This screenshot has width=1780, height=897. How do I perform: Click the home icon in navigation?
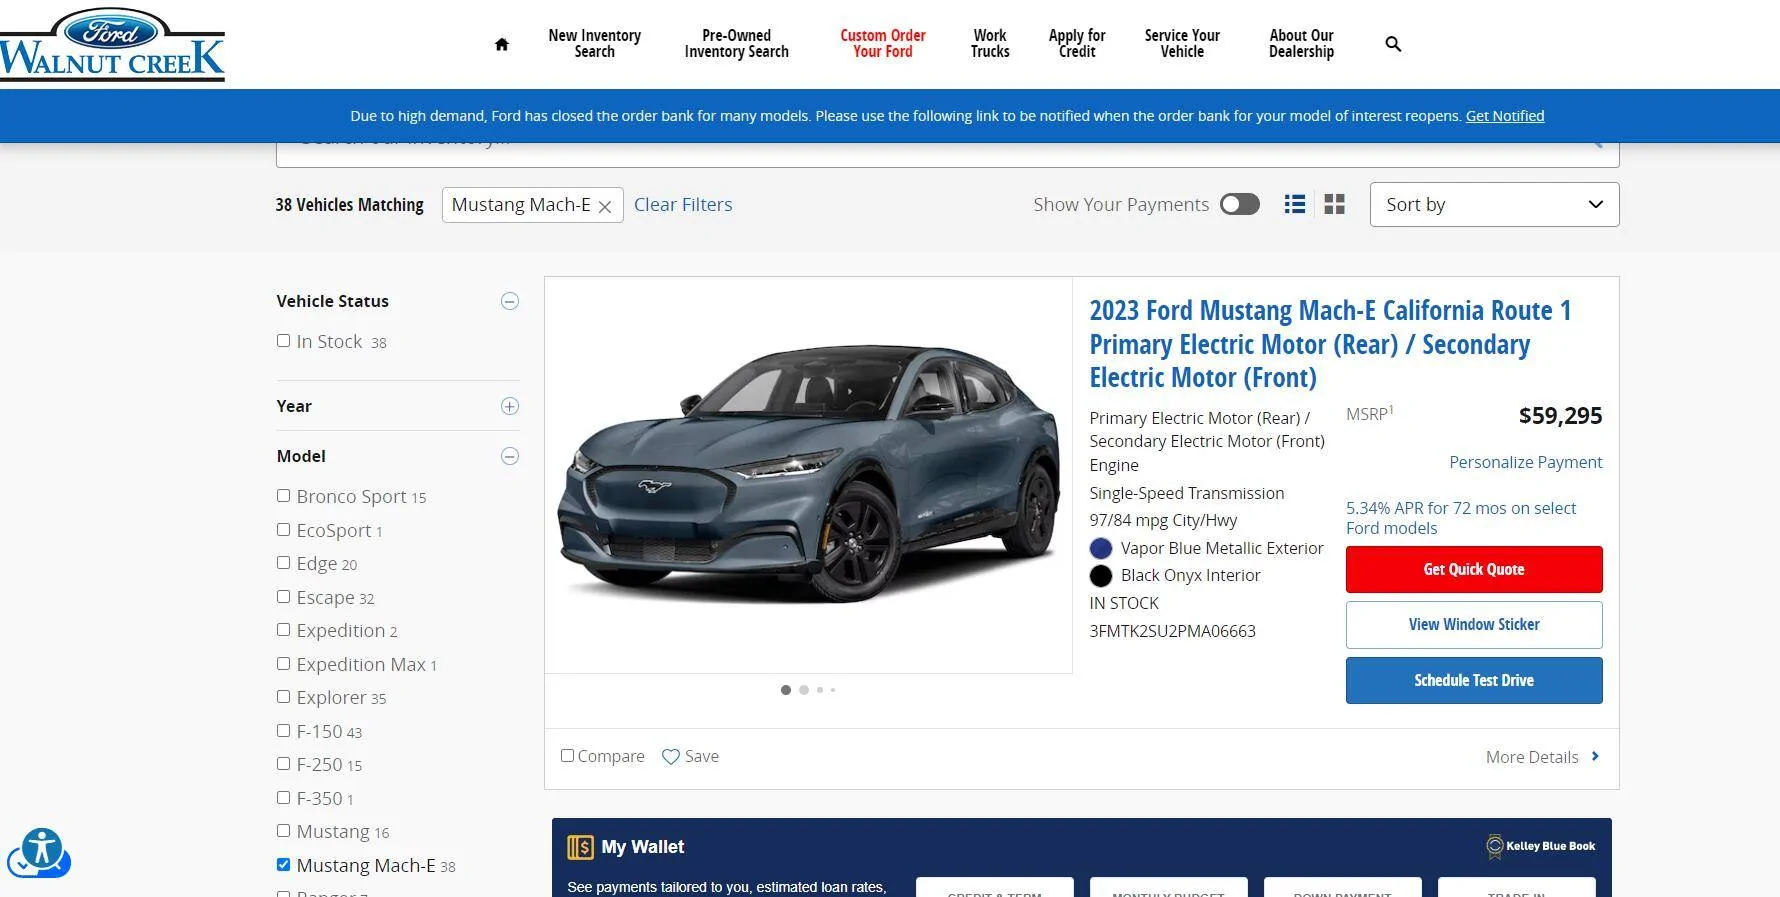[502, 44]
